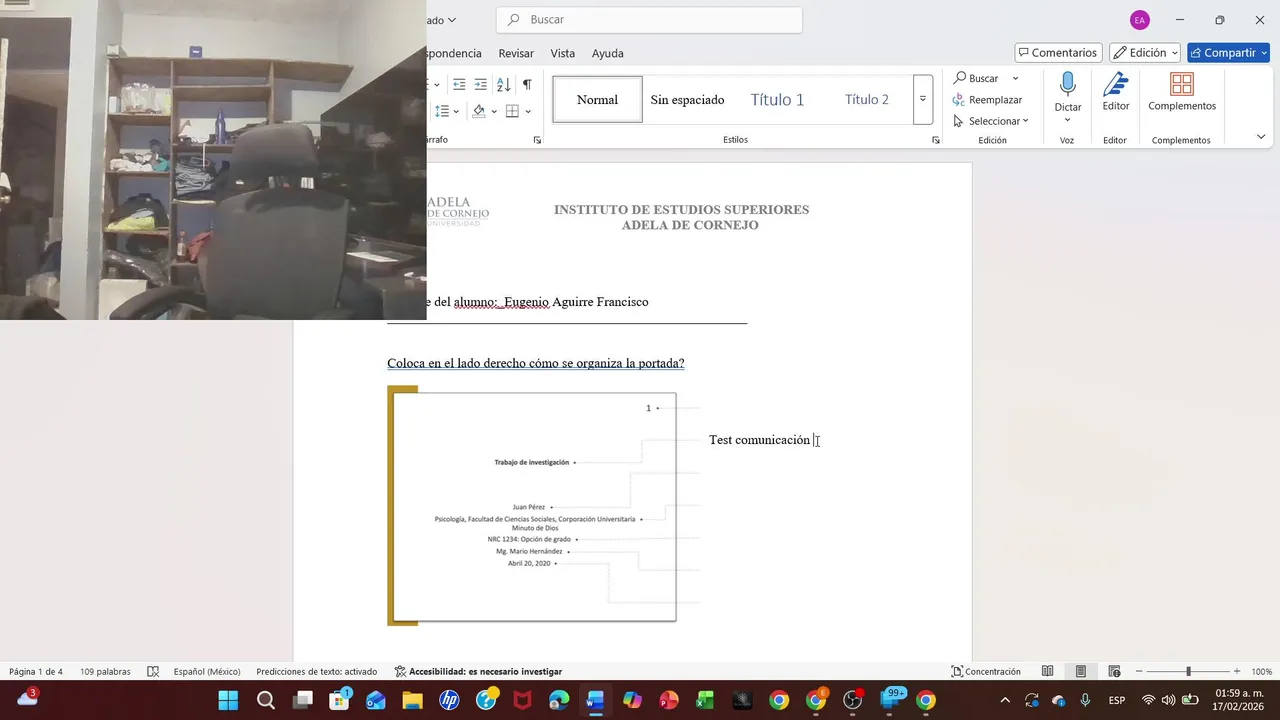Expand the styles gallery
The width and height of the screenshot is (1280, 720).
point(923,99)
